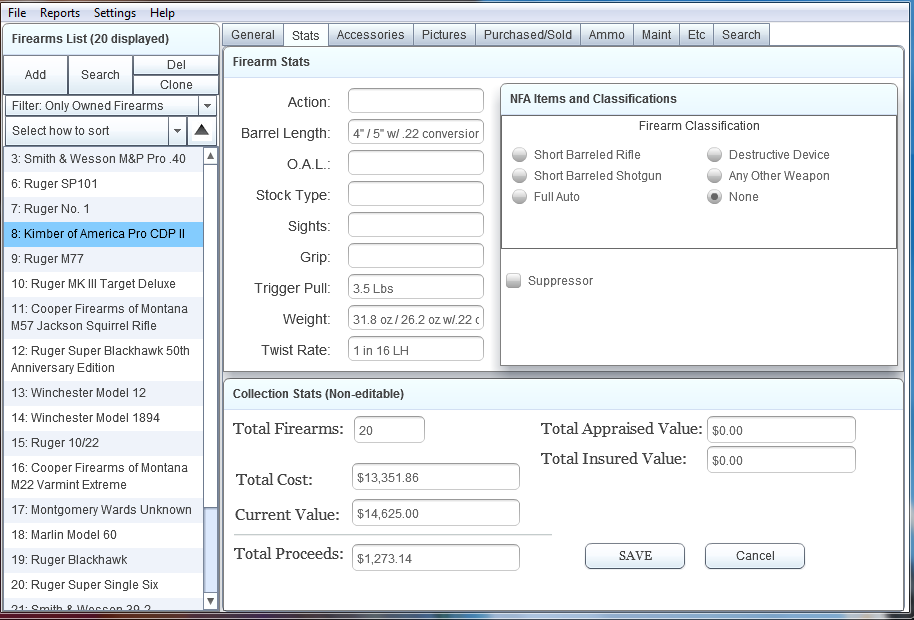Select 16: Cooper Firearms M22 Varmint Extreme
Screen dimensions: 914x620
point(104,476)
